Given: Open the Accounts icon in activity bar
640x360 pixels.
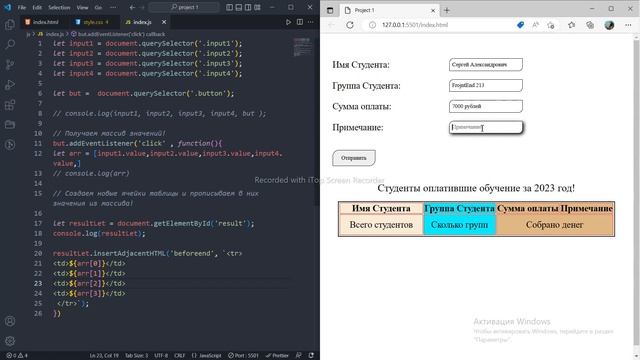Looking at the screenshot, I should click(x=10, y=321).
